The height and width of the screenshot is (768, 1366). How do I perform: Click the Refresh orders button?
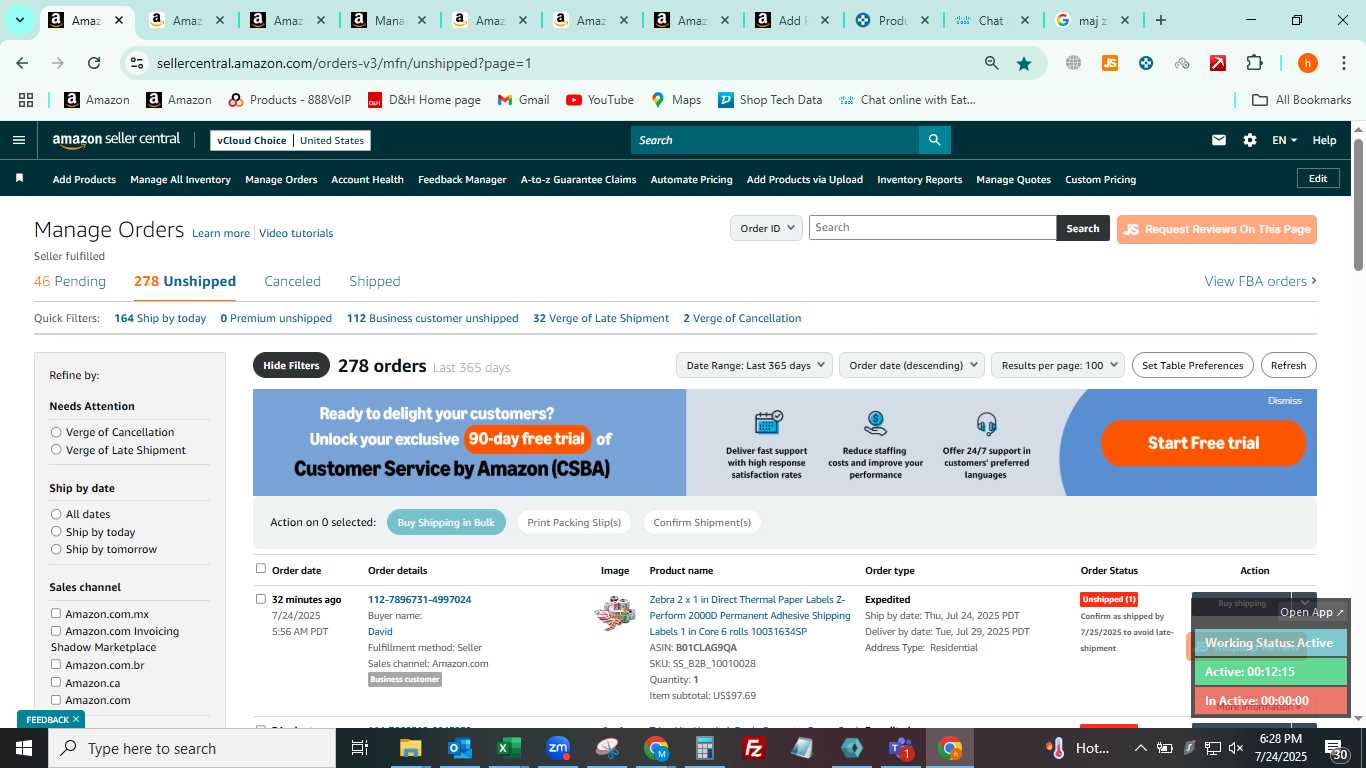pos(1288,365)
